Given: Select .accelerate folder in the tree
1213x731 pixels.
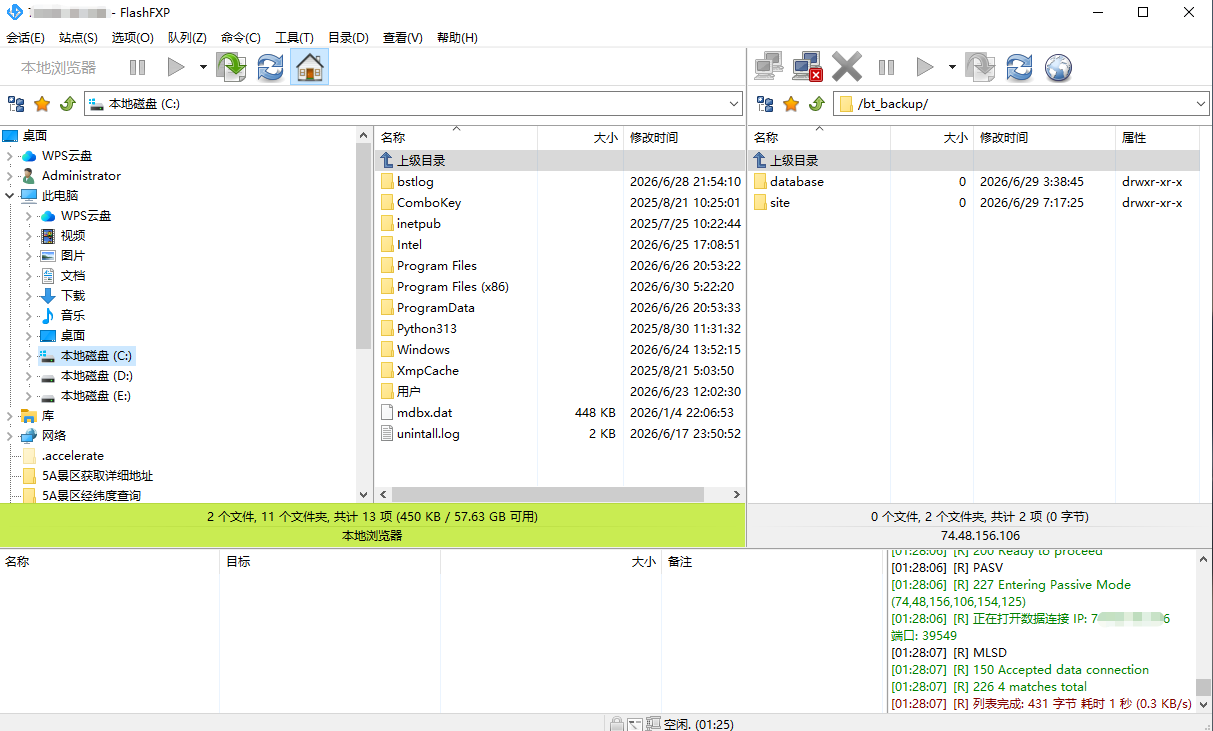Looking at the screenshot, I should pyautogui.click(x=73, y=456).
